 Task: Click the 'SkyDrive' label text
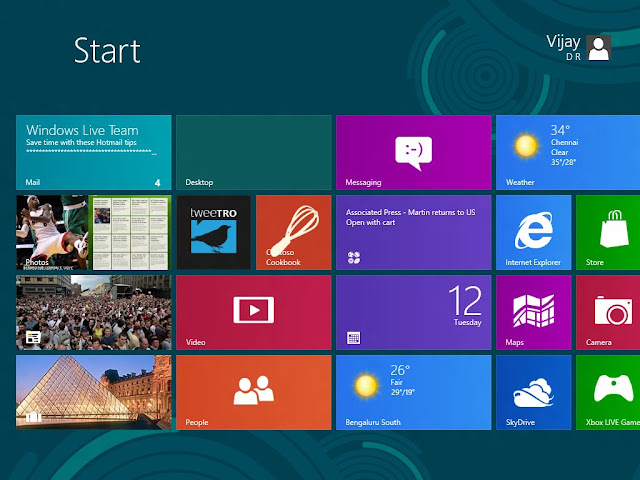(x=520, y=422)
